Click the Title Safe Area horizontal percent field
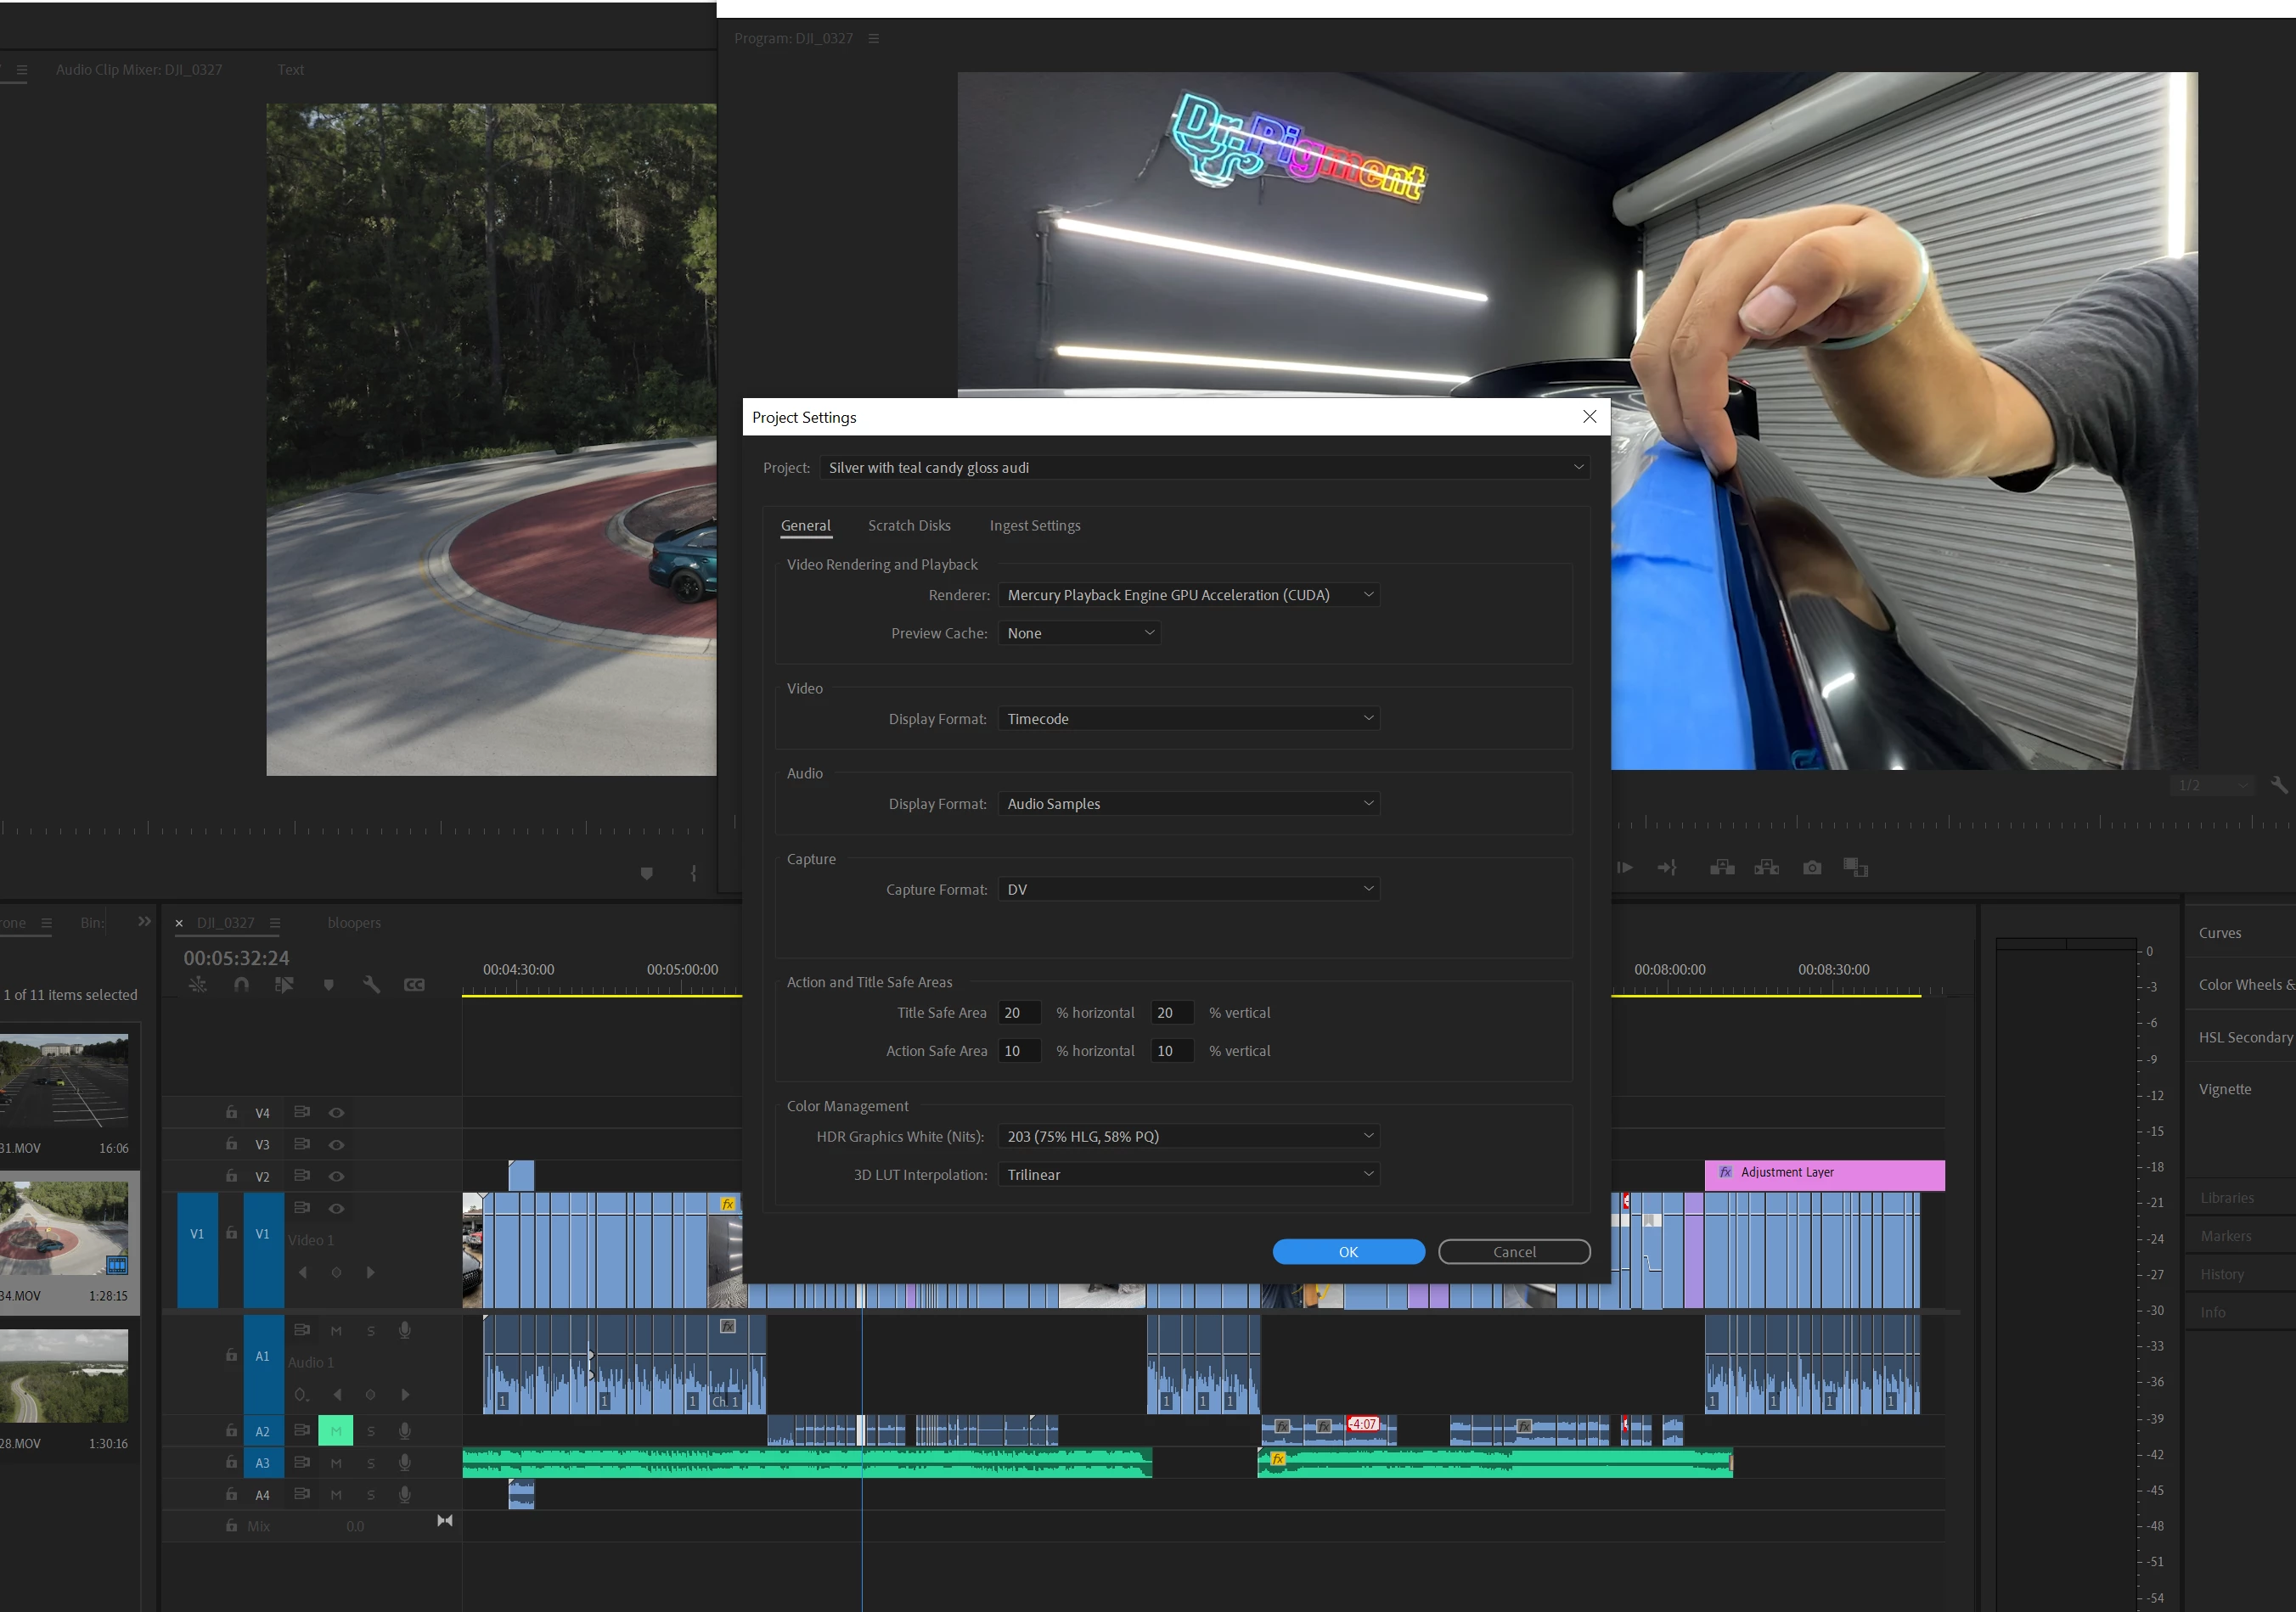2296x1612 pixels. pos(1018,1013)
